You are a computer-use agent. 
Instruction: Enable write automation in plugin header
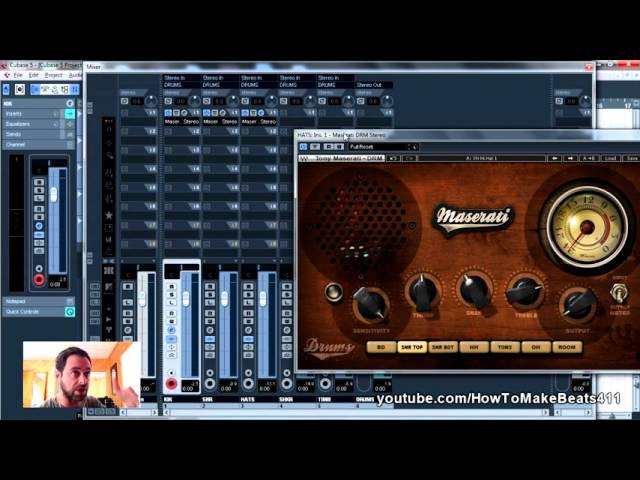coord(339,147)
